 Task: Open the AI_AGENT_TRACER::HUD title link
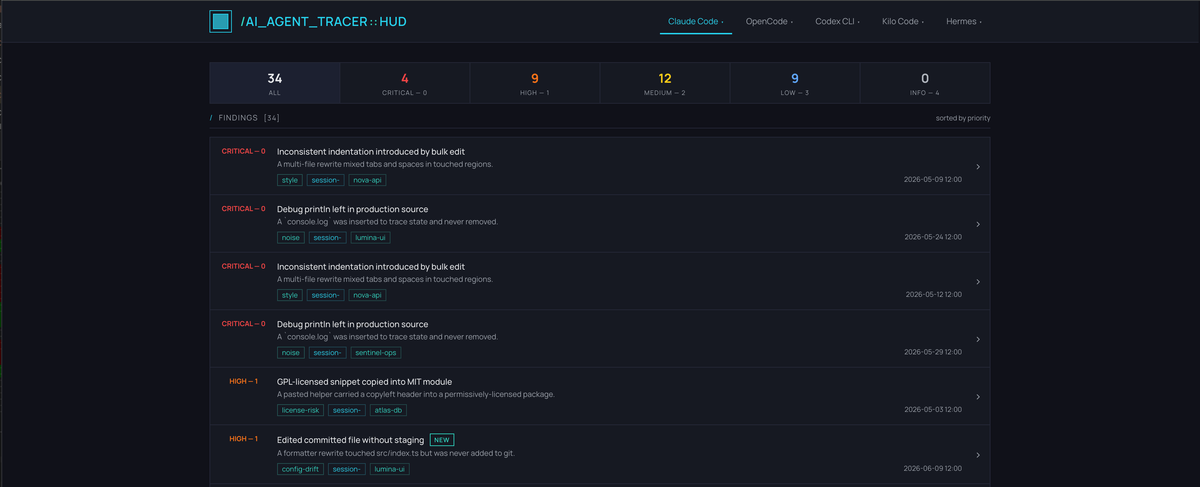point(323,21)
